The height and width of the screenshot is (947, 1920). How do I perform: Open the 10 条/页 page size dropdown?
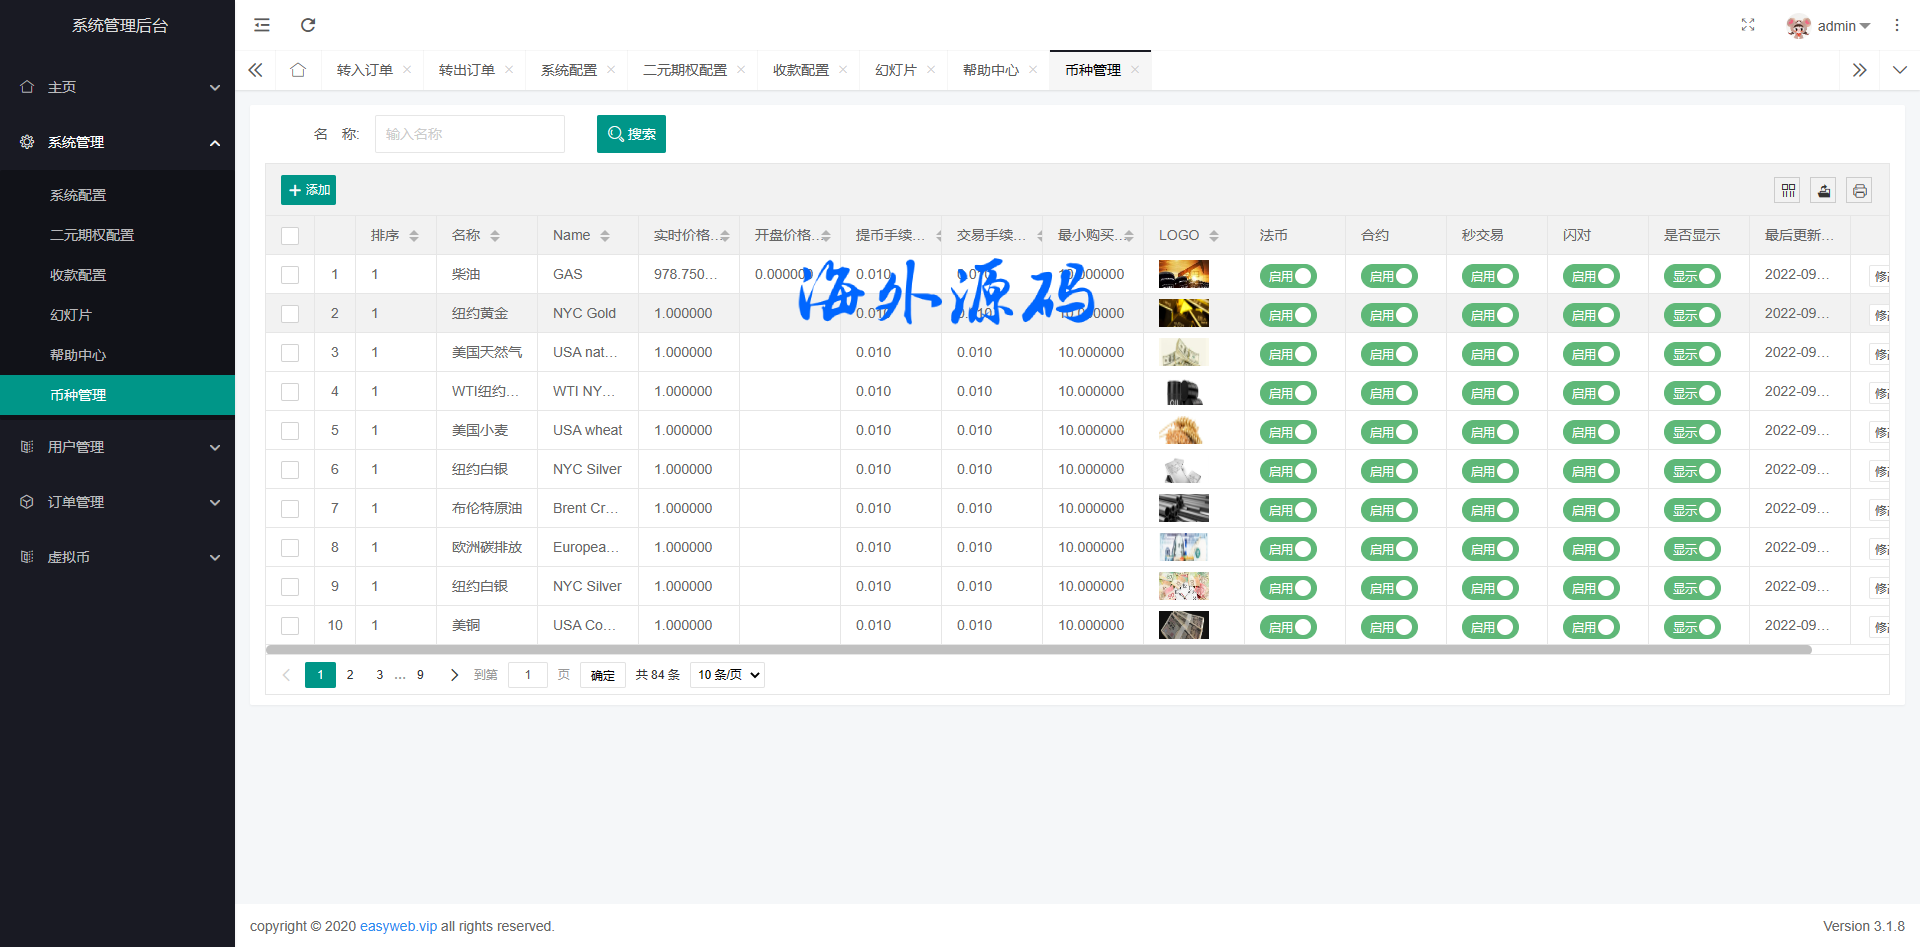727,675
